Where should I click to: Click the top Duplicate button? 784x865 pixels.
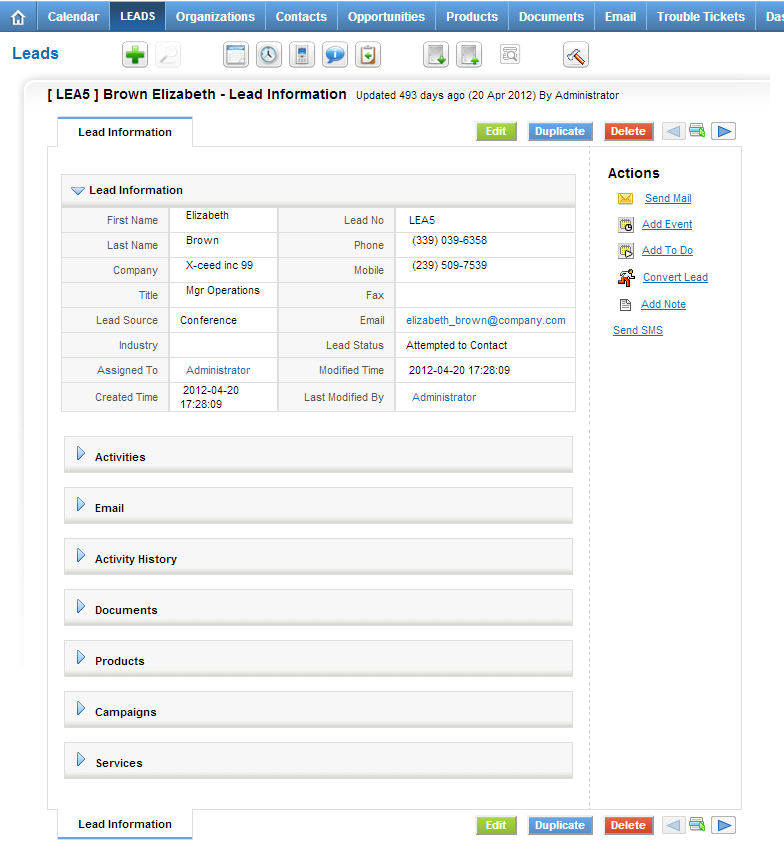tap(560, 131)
